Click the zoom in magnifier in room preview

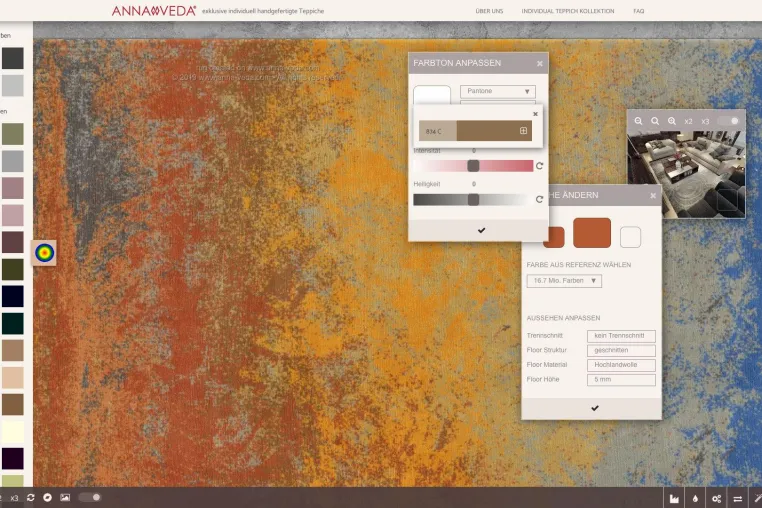[x=672, y=121]
